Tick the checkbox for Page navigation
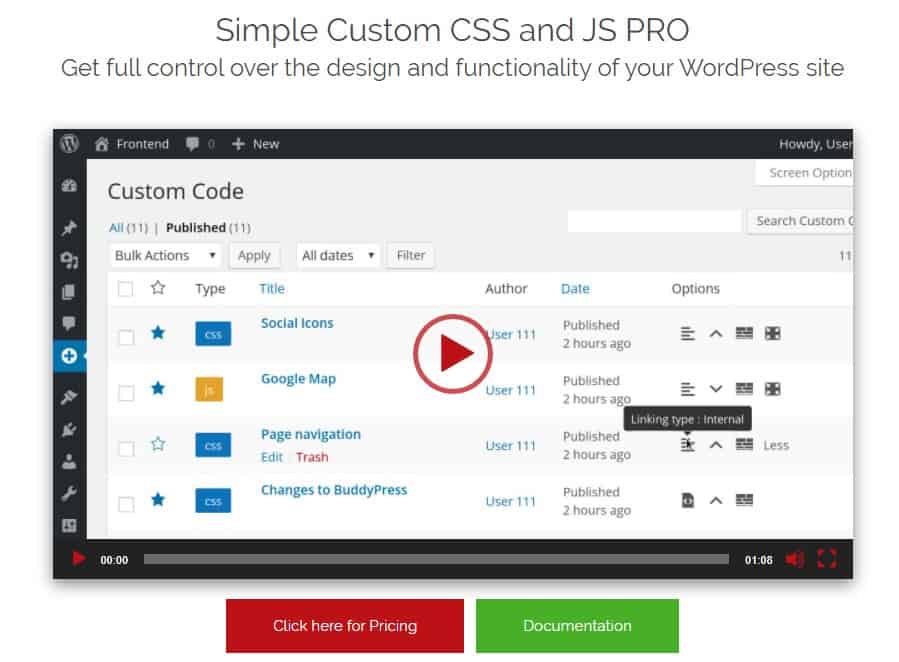Image resolution: width=899 pixels, height=662 pixels. click(126, 449)
